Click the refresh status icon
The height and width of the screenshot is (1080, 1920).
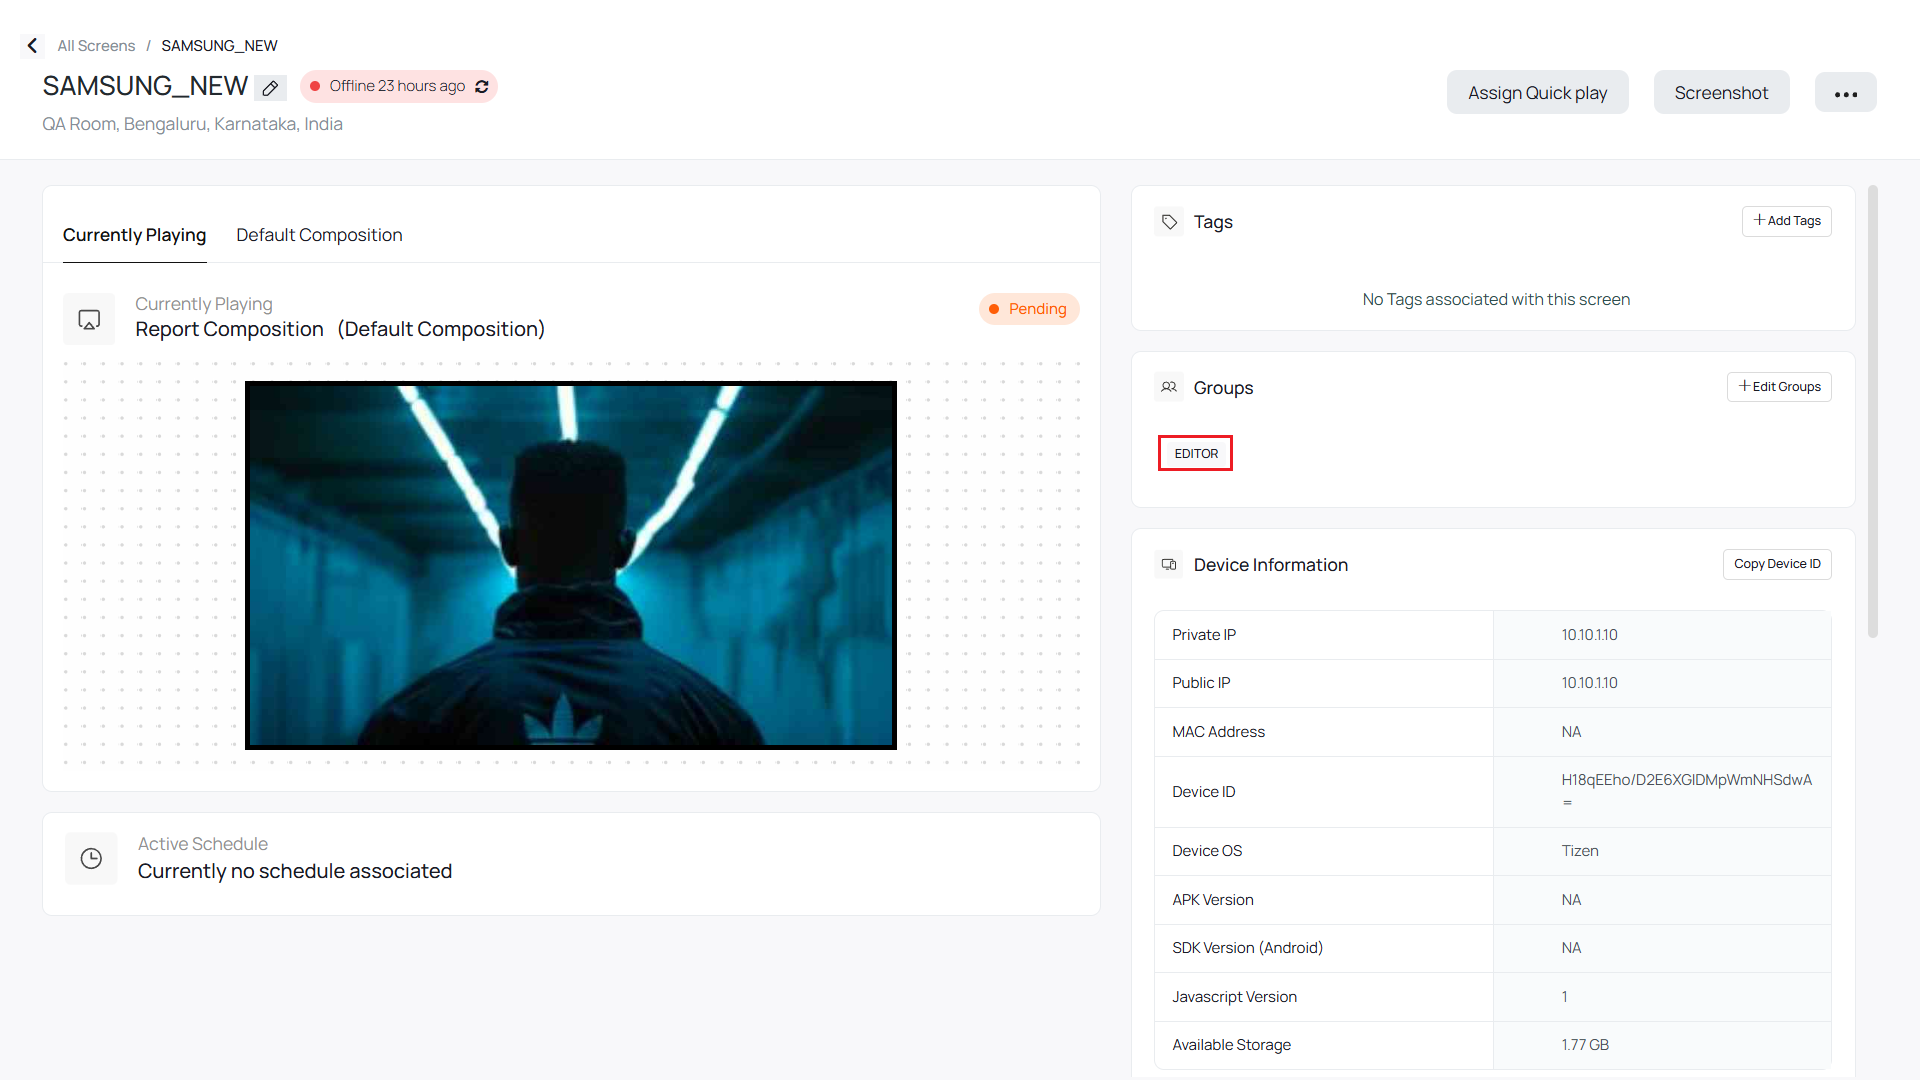tap(482, 87)
